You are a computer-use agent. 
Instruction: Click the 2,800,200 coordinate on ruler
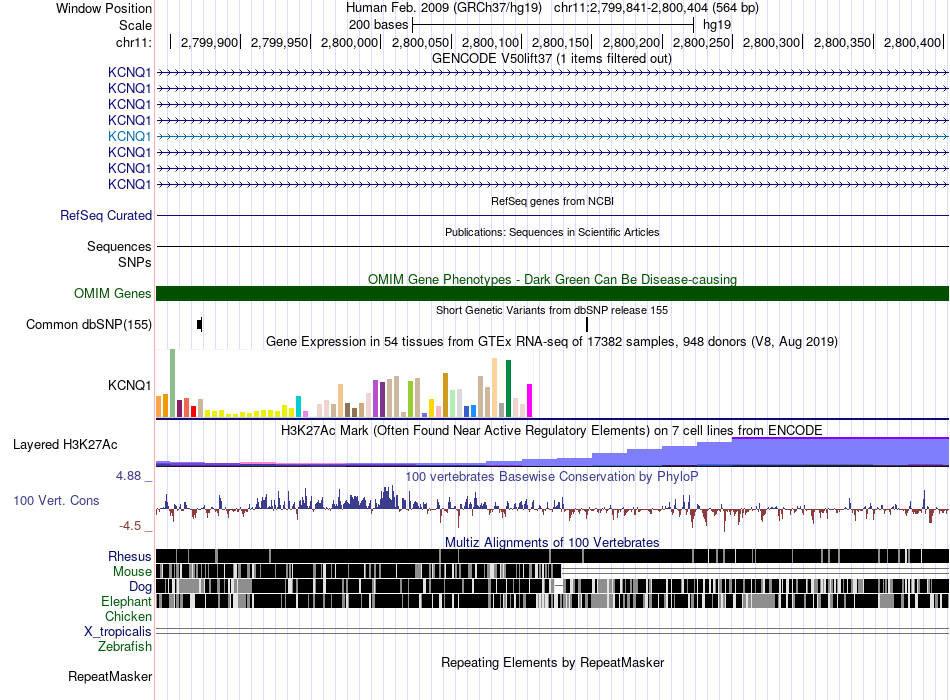click(x=631, y=42)
